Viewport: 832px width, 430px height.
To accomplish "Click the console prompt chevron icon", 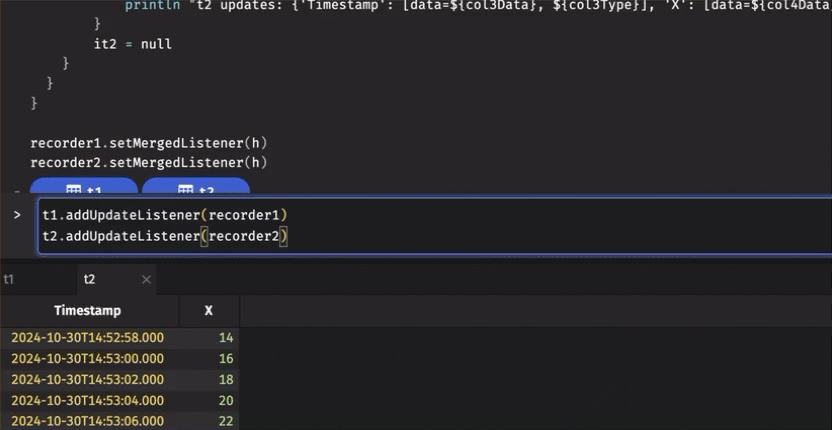I will (x=17, y=215).
